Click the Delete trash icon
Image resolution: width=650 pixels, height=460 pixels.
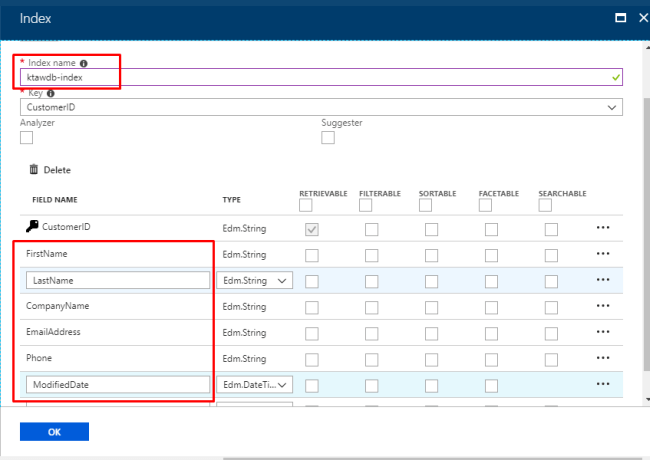pos(34,169)
